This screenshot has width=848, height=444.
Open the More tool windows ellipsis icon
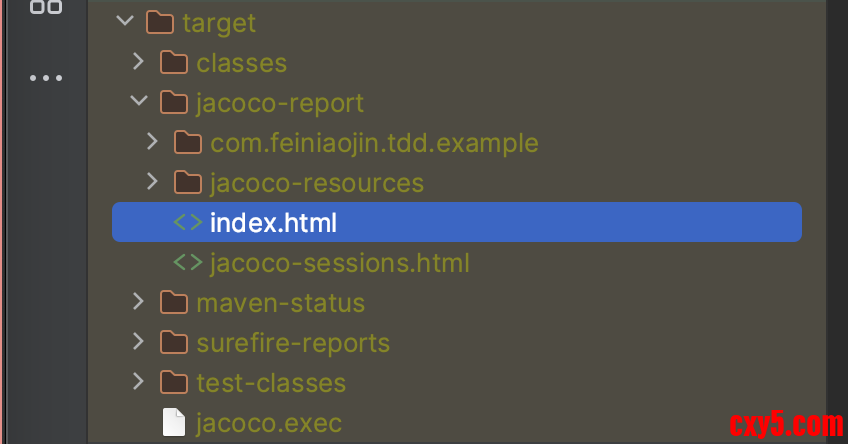[45, 78]
